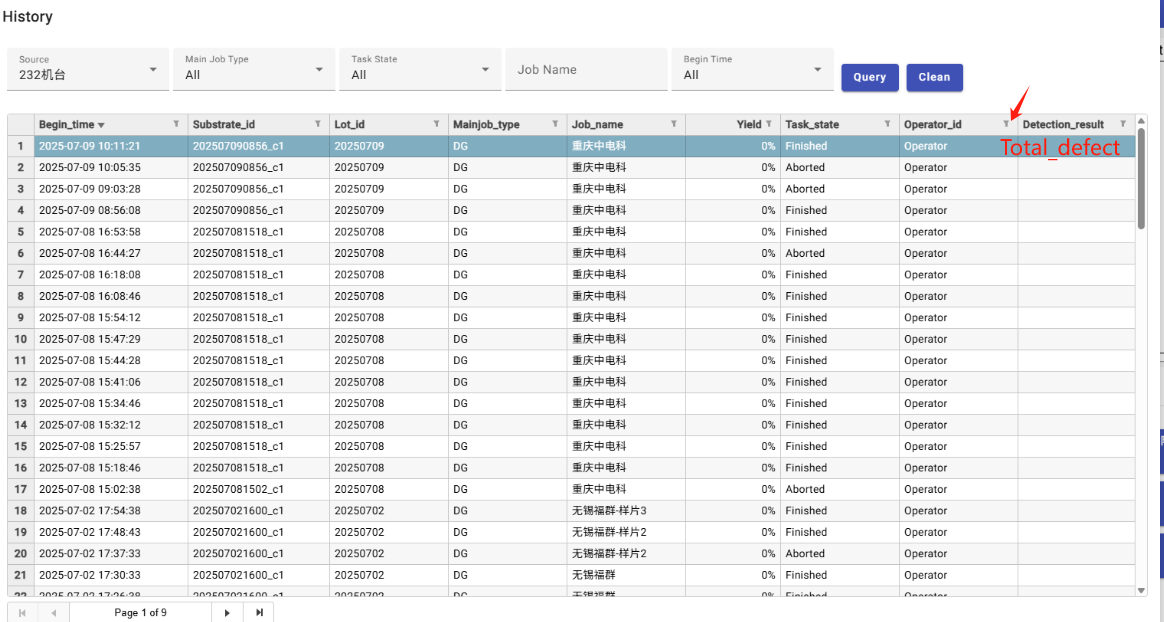Click the table vertical scrollbar thumb
Viewport: 1164px width, 622px height.
click(1142, 178)
